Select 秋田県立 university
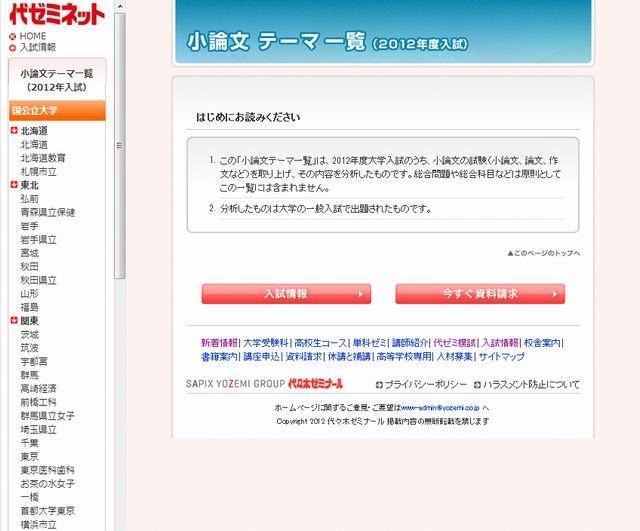 coord(38,280)
